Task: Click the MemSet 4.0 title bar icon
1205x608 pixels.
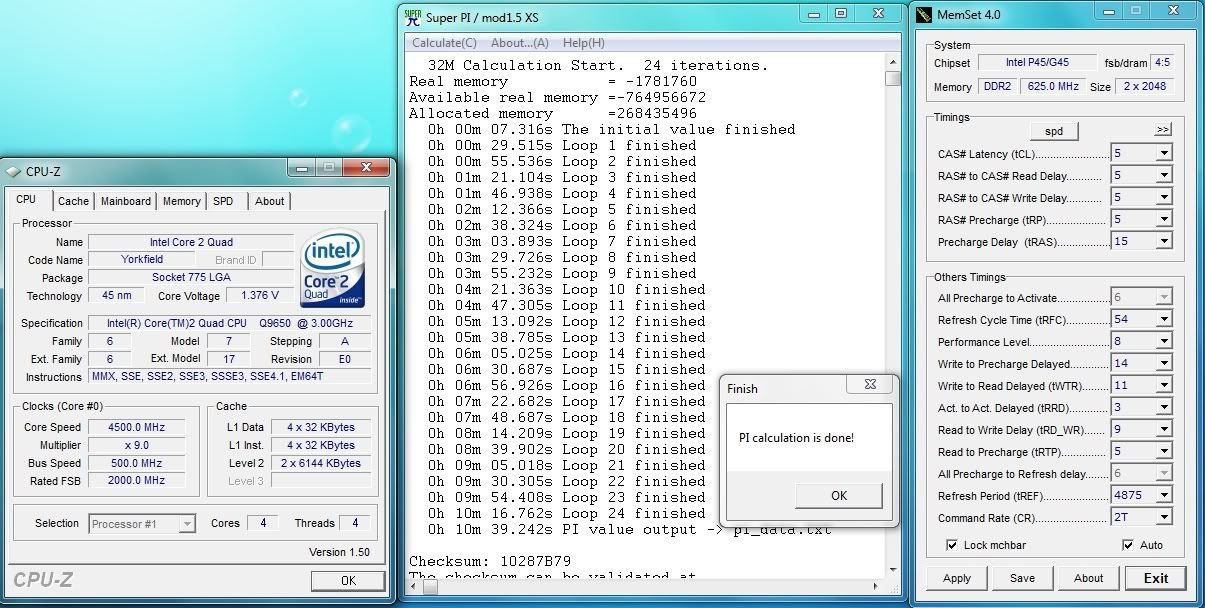Action: tap(922, 15)
